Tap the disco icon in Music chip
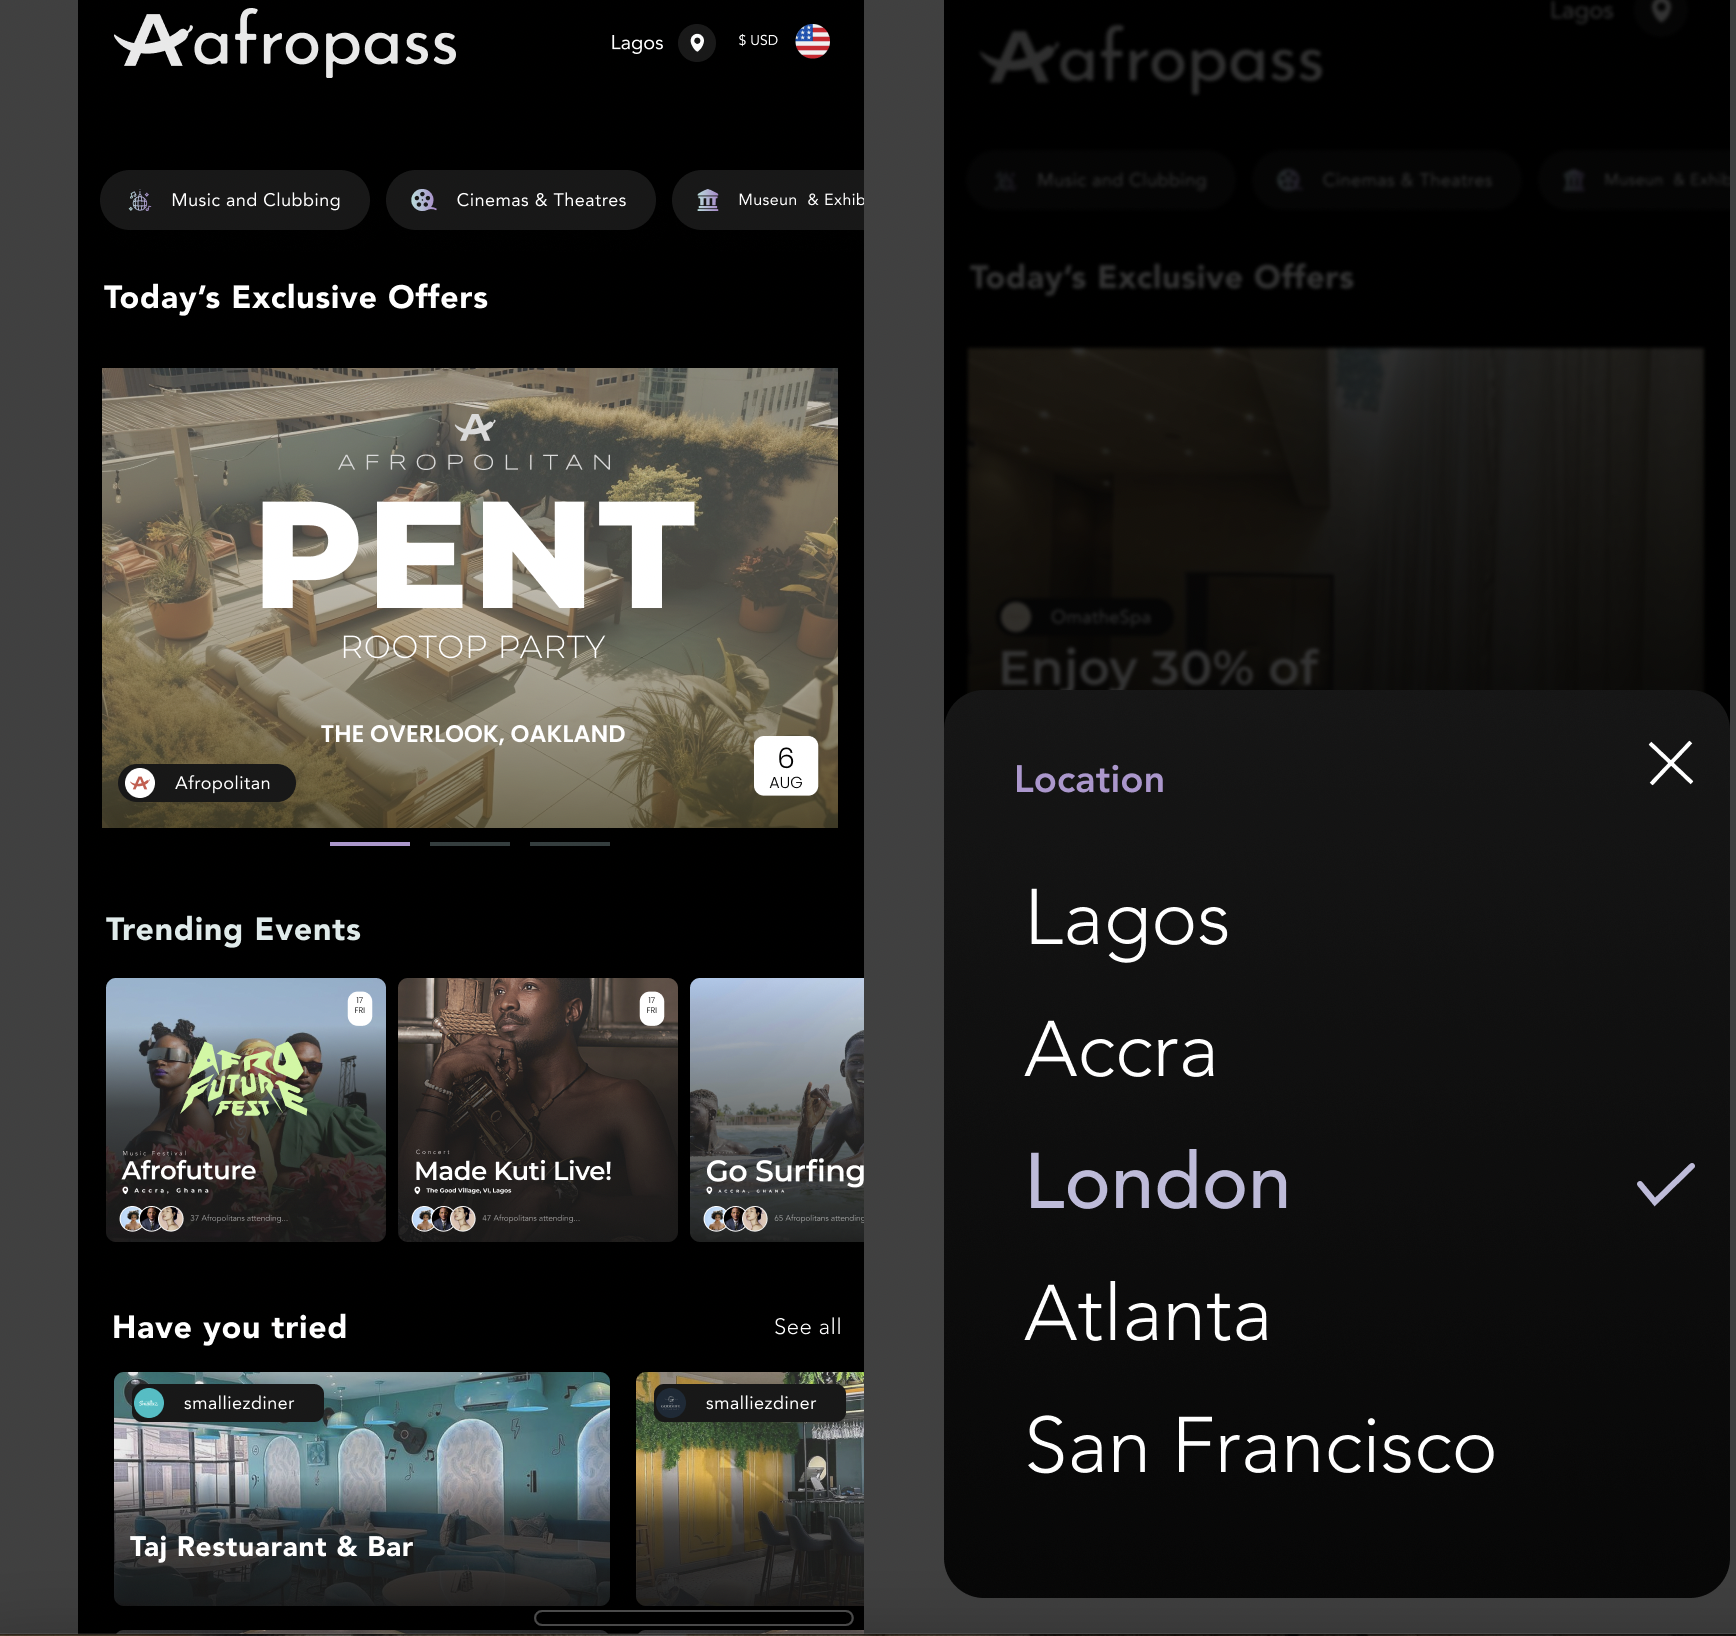Viewport: 1736px width, 1636px height. [x=140, y=200]
